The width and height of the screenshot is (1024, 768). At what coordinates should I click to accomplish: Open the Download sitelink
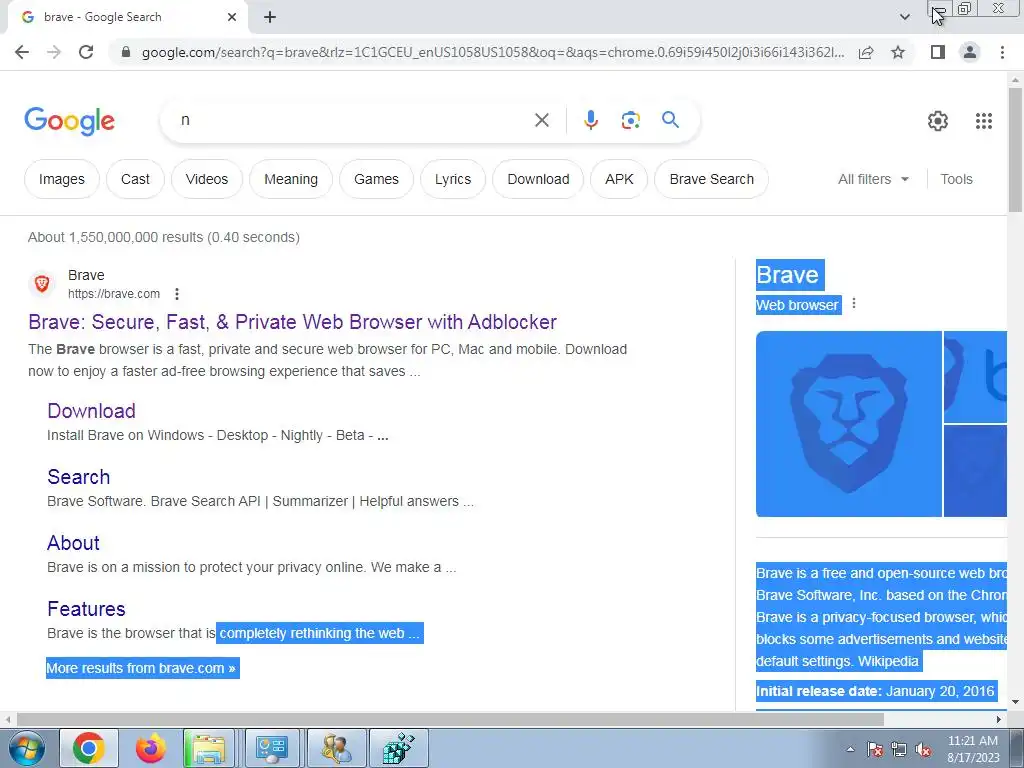(x=91, y=411)
